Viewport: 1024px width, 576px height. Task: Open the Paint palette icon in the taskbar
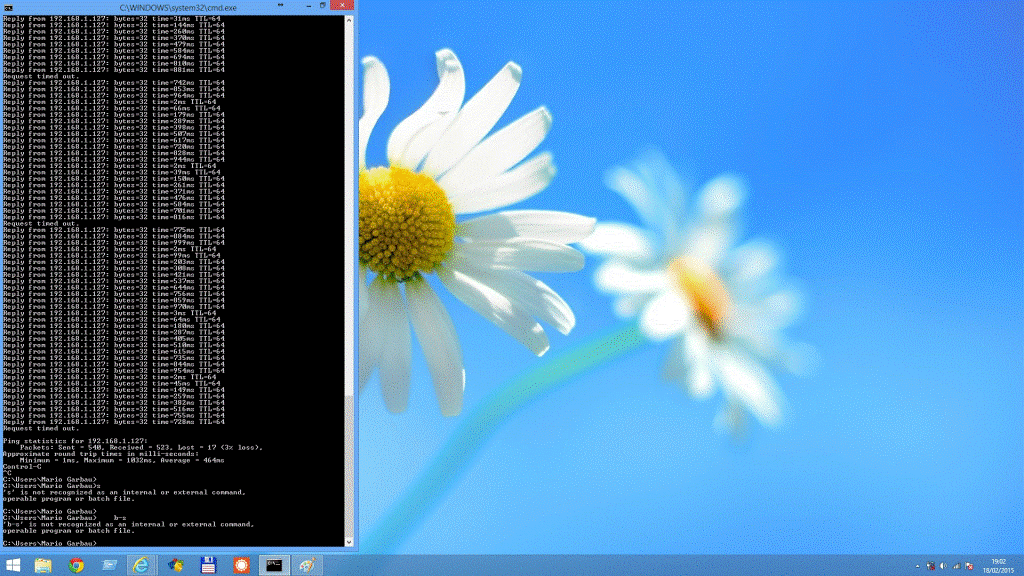[306, 565]
